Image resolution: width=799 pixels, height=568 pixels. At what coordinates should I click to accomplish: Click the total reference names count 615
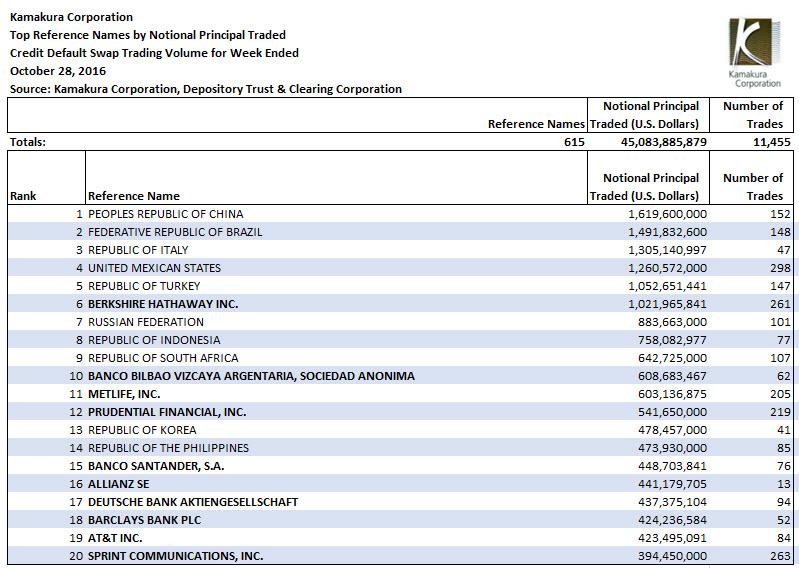(x=574, y=142)
